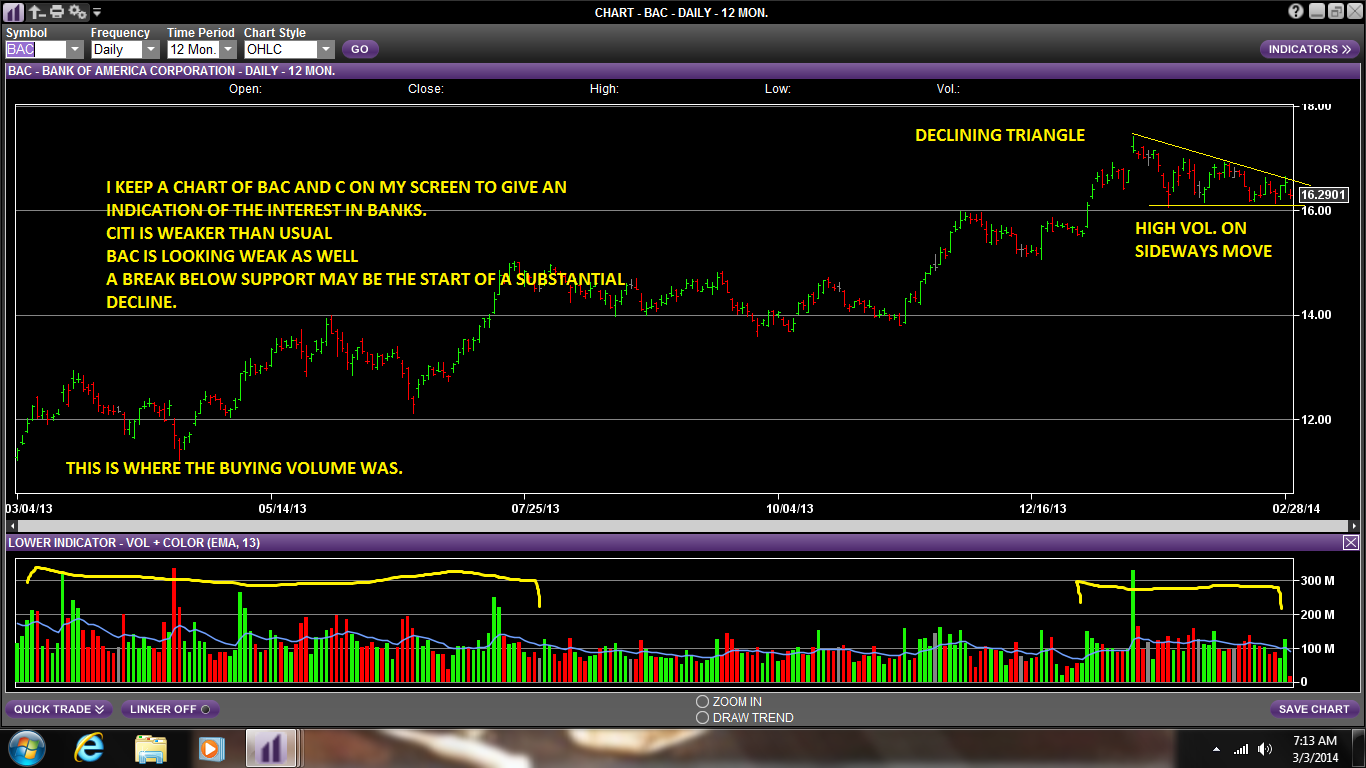Open Internet Explorer from the taskbar
Viewport: 1366px width, 768px height.
click(89, 747)
